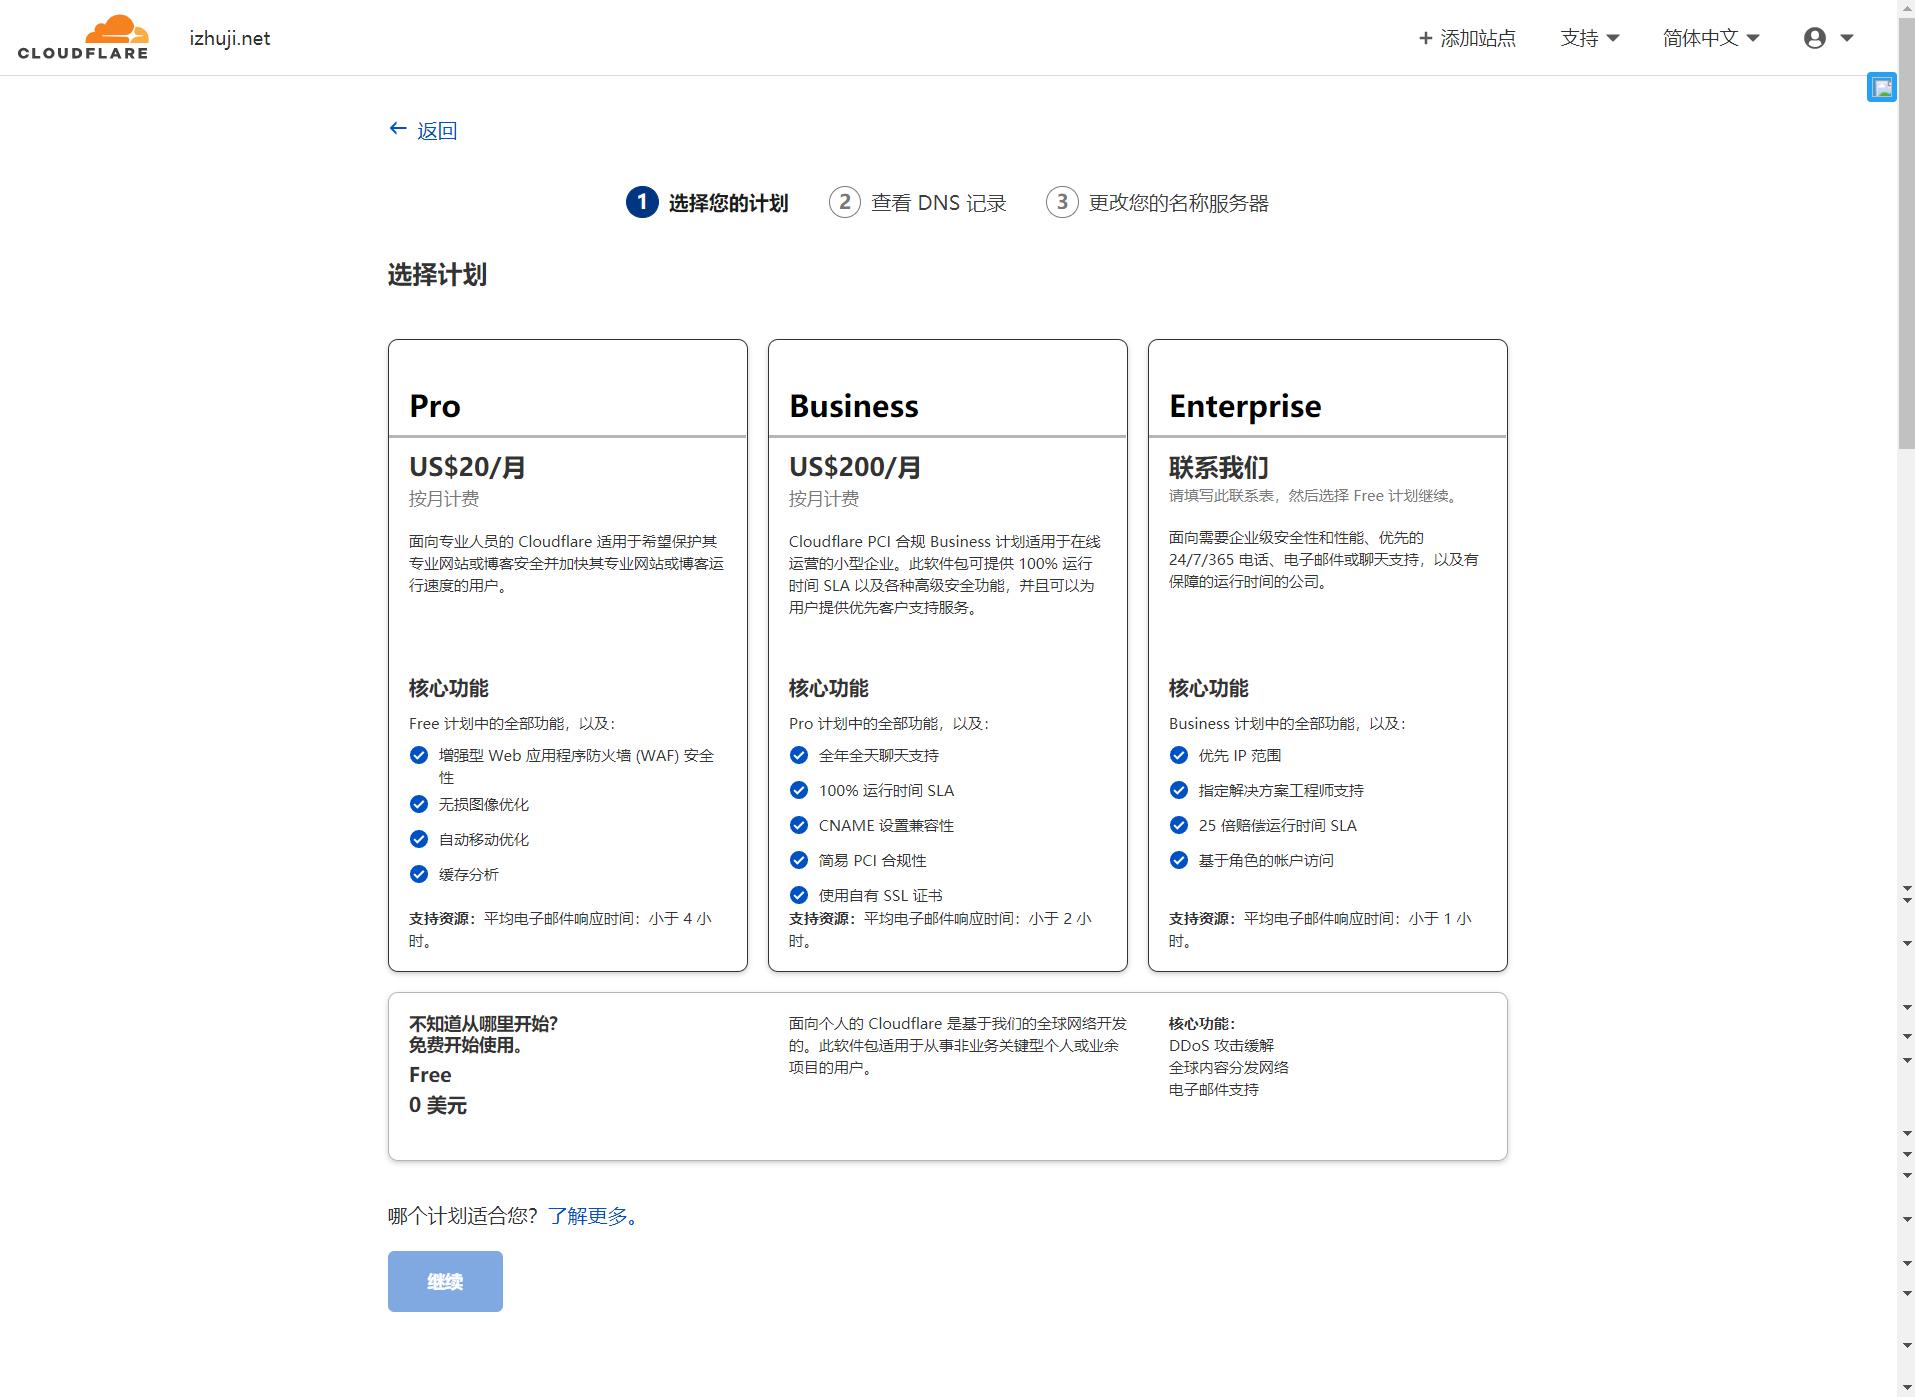Click the step 3 circle for 更改您的名称服务器
Viewport: 1915px width, 1397px height.
(1062, 202)
